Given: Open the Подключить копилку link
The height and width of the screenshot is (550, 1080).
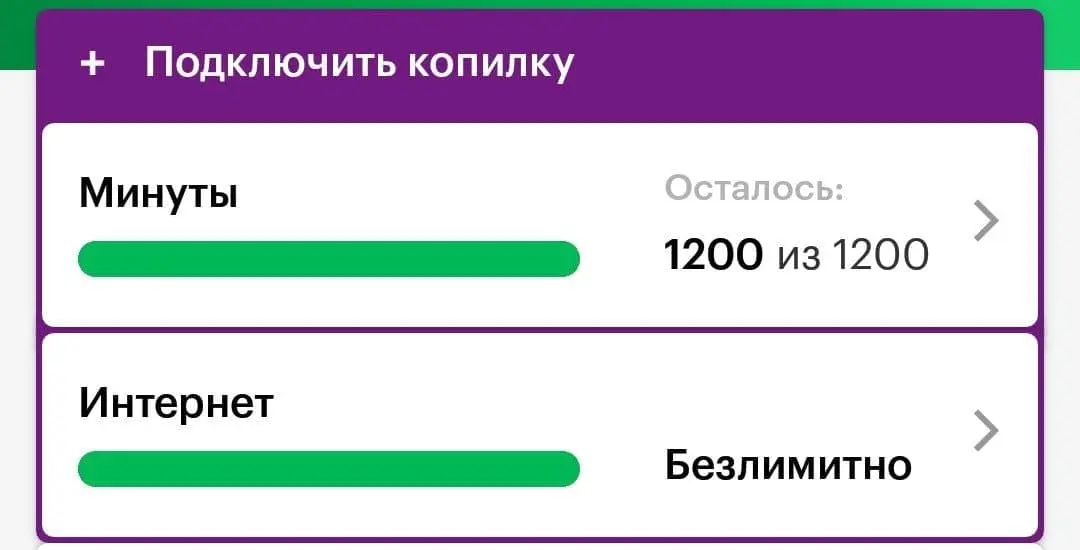Looking at the screenshot, I should coord(359,64).
